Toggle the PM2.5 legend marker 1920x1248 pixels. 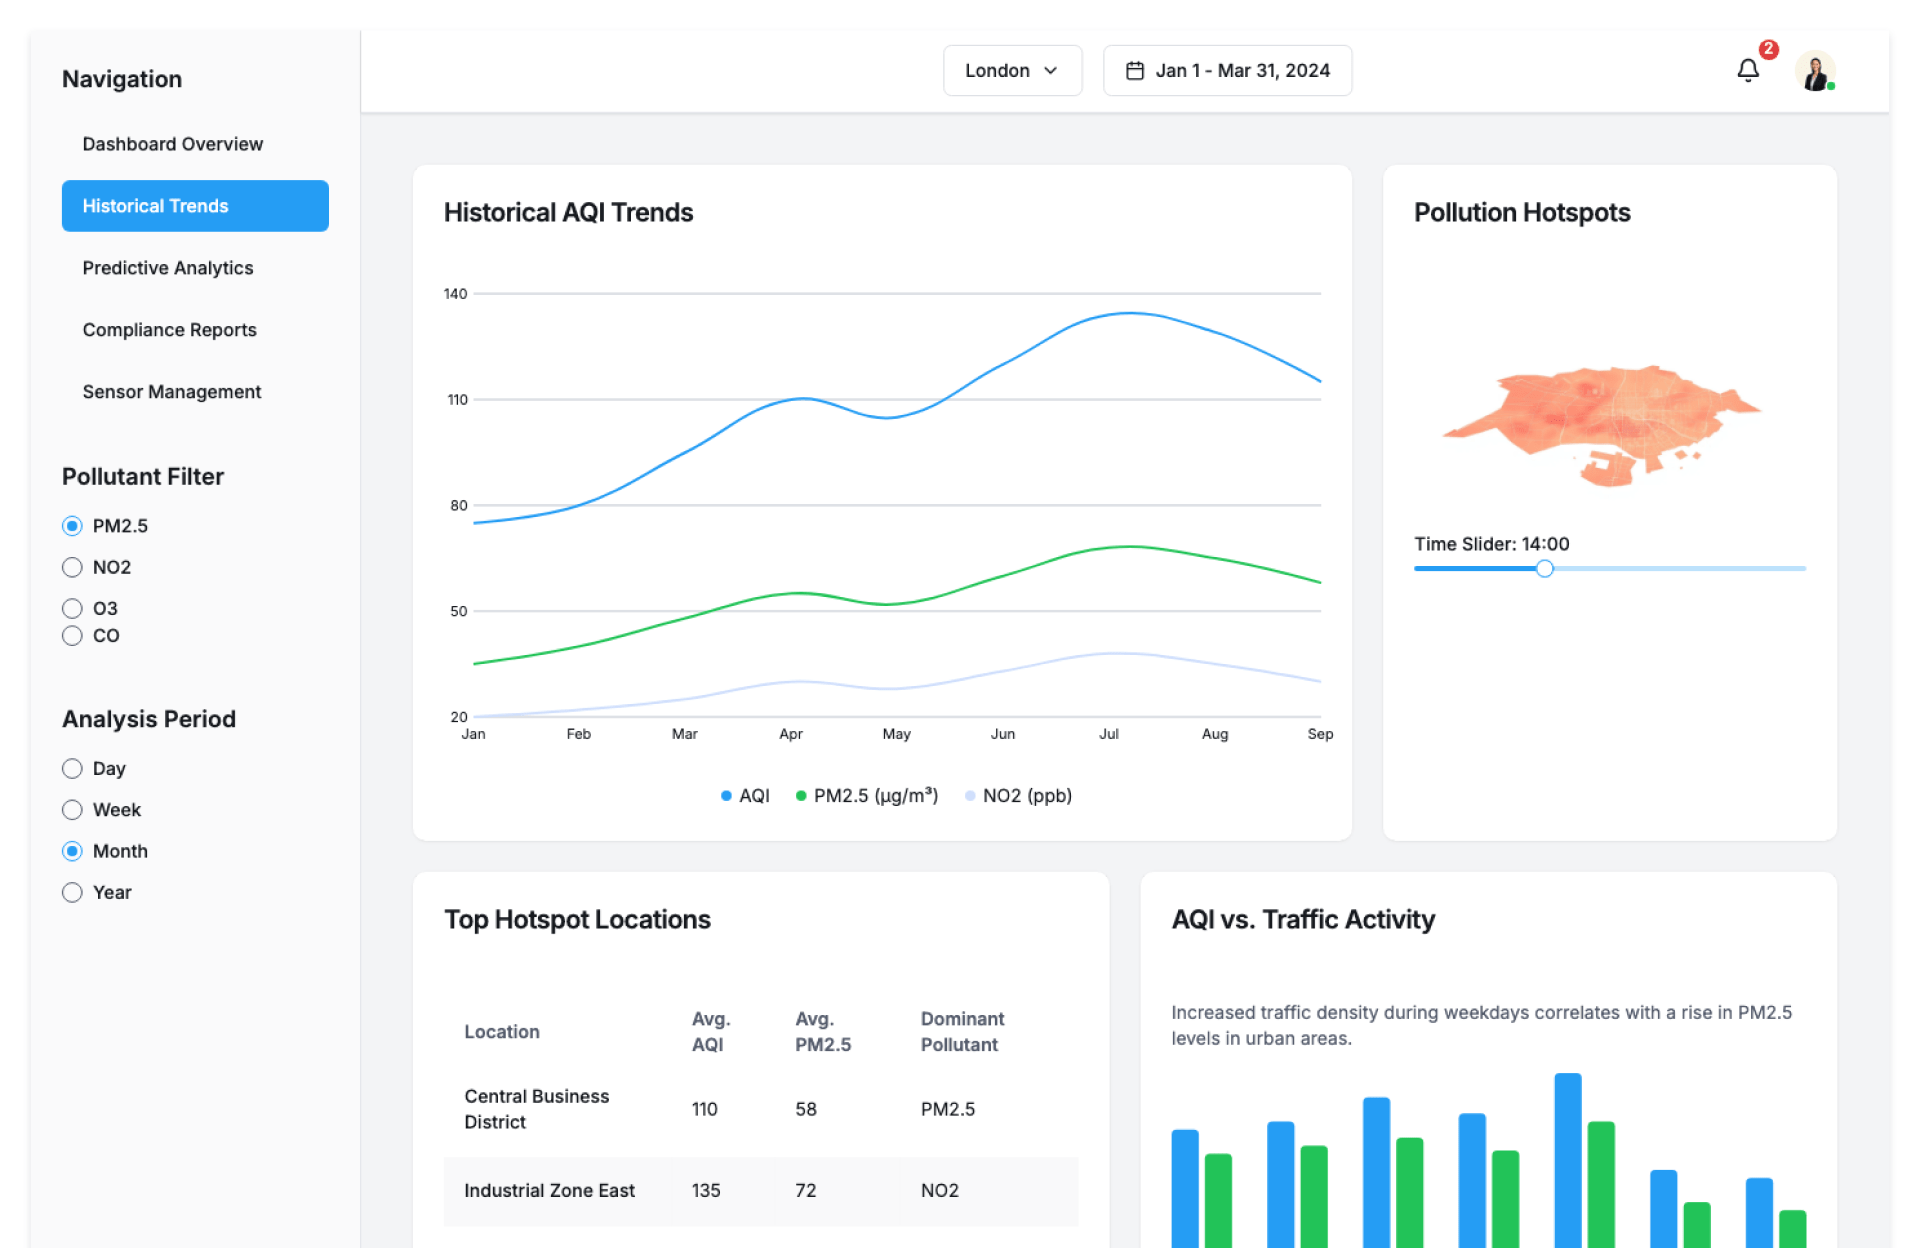(x=801, y=796)
